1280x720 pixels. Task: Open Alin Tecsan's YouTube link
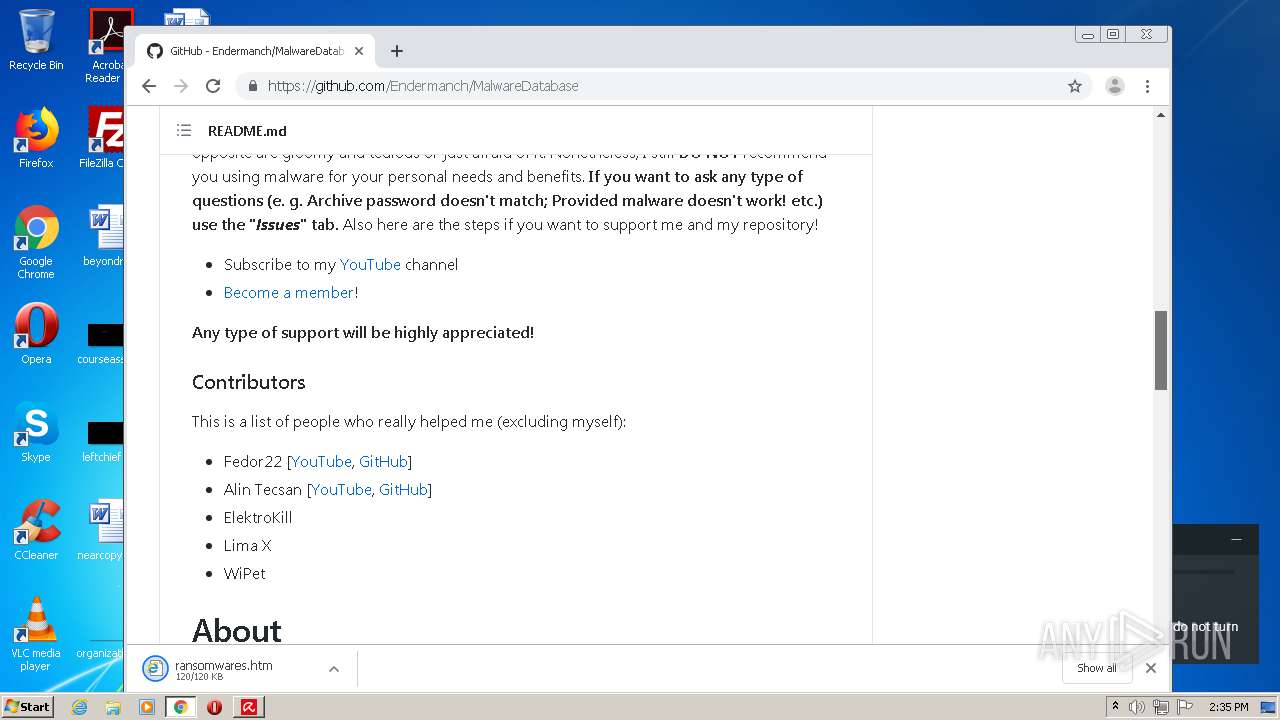[341, 489]
